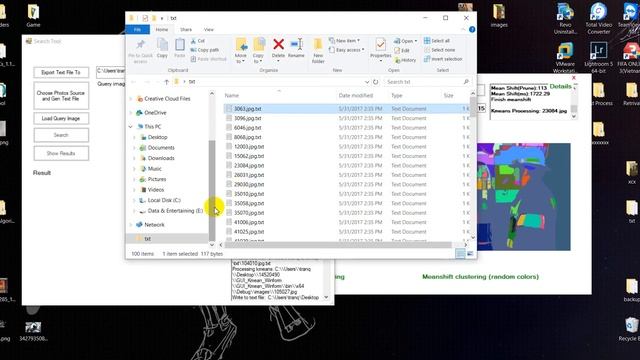Click Edit in Open group
Screen dimensions: 640x360
pyautogui.click(x=402, y=51)
